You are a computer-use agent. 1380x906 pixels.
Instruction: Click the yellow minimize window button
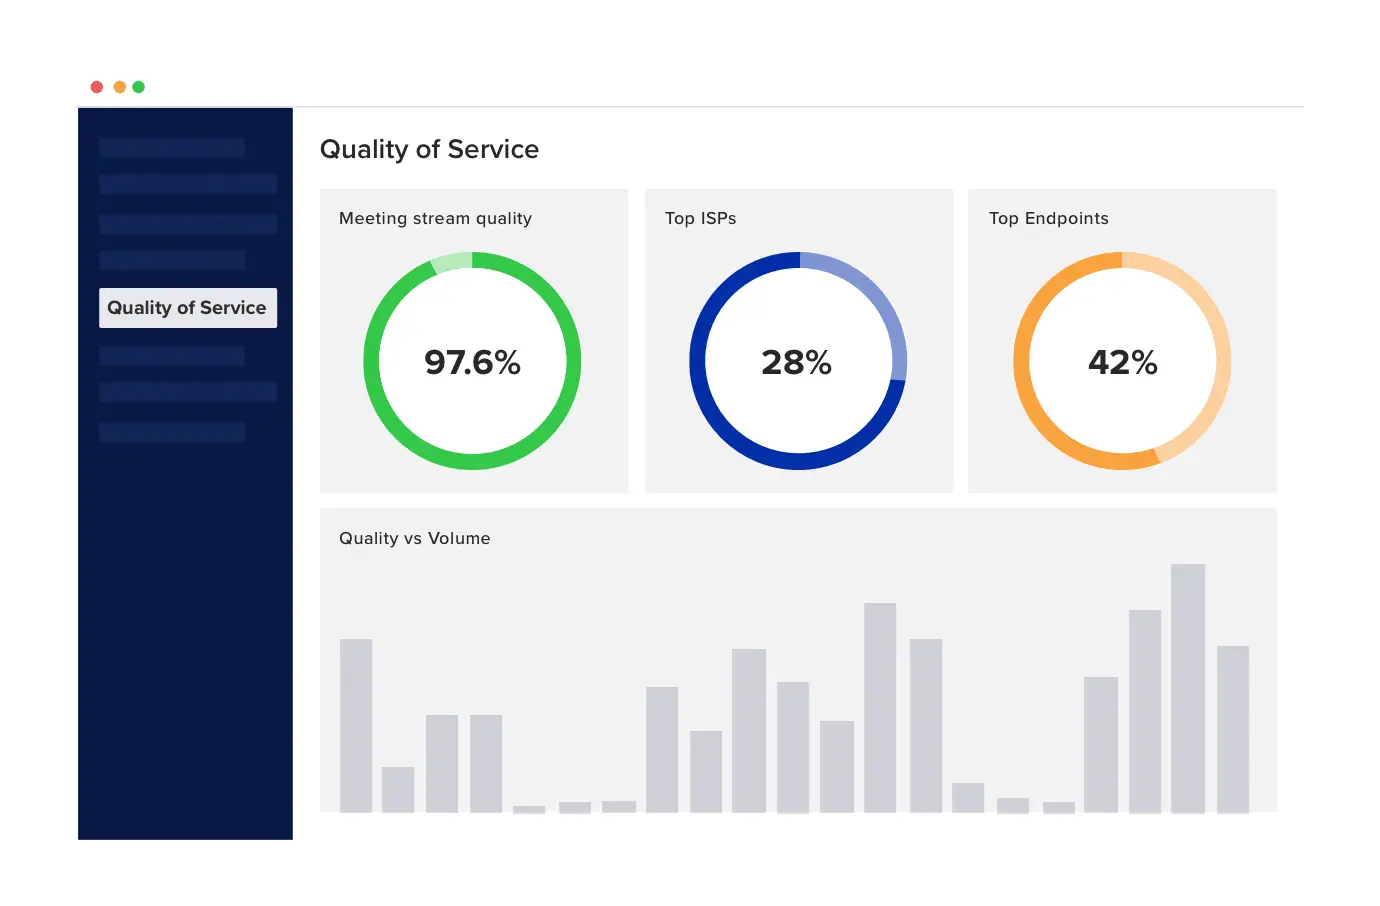click(119, 87)
